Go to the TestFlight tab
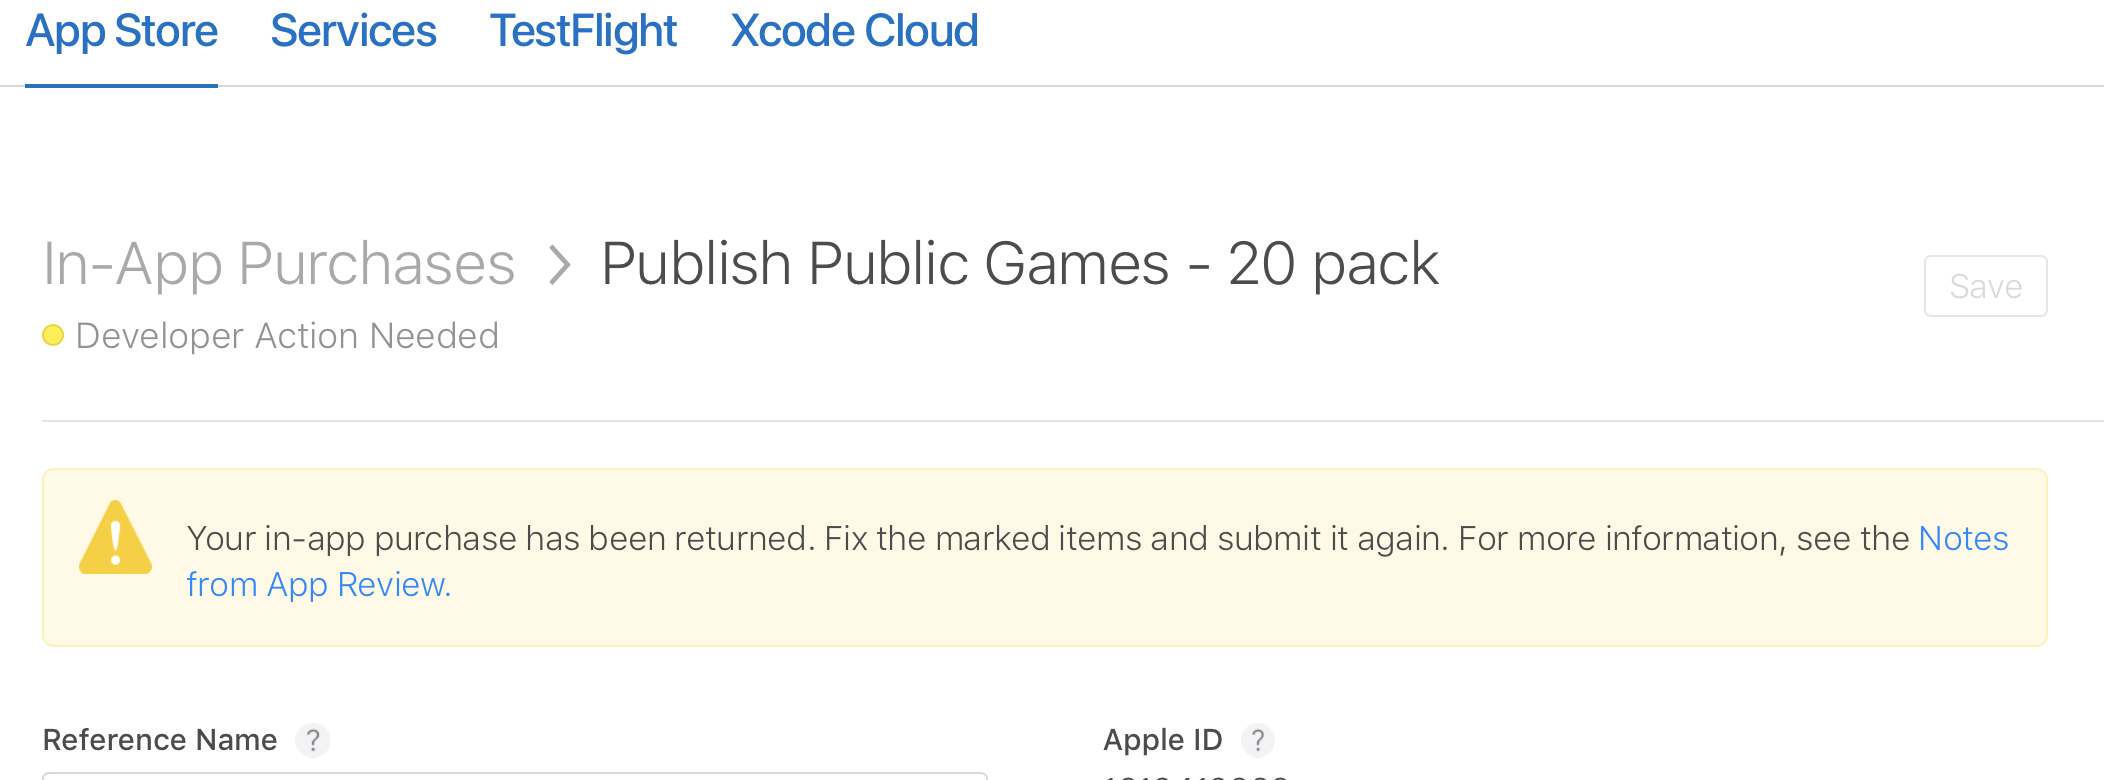2104x780 pixels. (583, 32)
